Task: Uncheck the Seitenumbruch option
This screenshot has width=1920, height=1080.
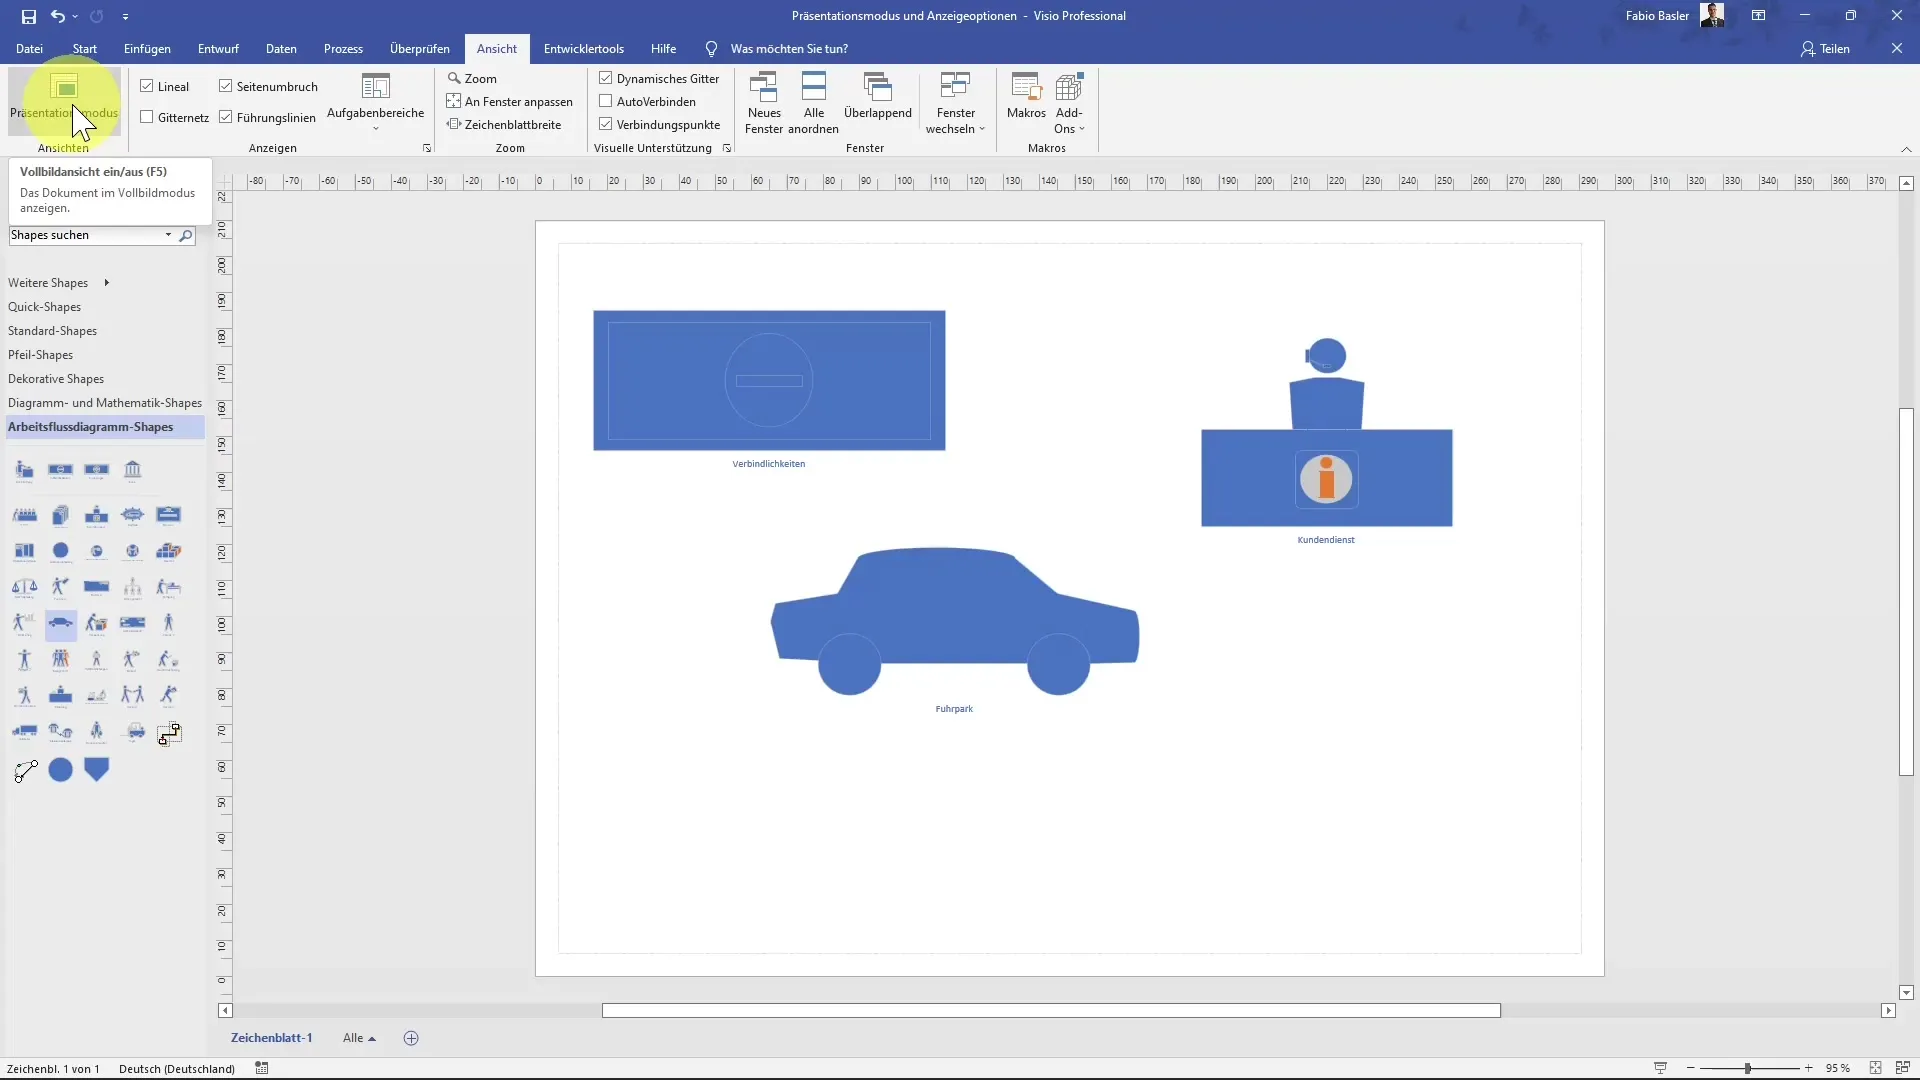Action: coord(226,86)
